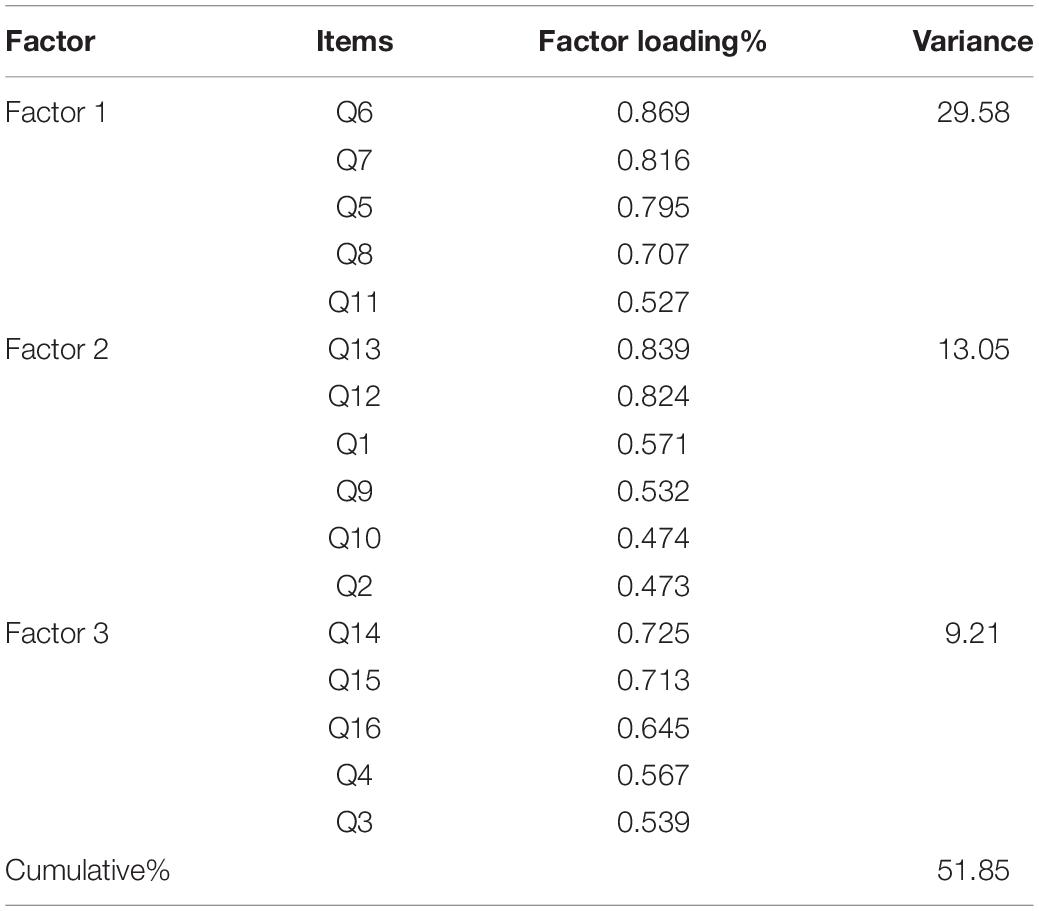Viewport: 1039px width, 911px height.
Task: Select item Q10 cell
Action: coord(355,538)
